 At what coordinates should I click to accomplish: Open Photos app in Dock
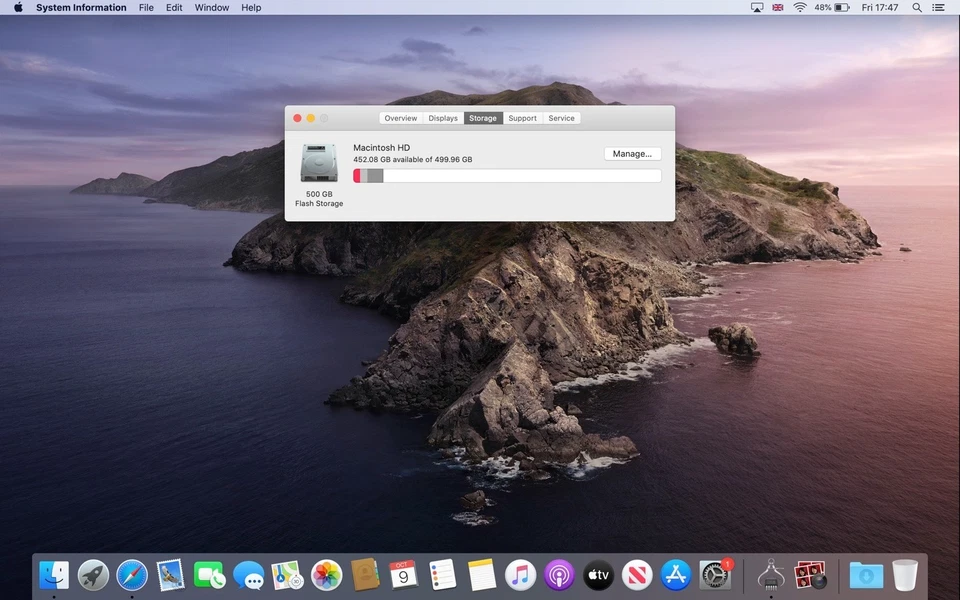(x=326, y=576)
